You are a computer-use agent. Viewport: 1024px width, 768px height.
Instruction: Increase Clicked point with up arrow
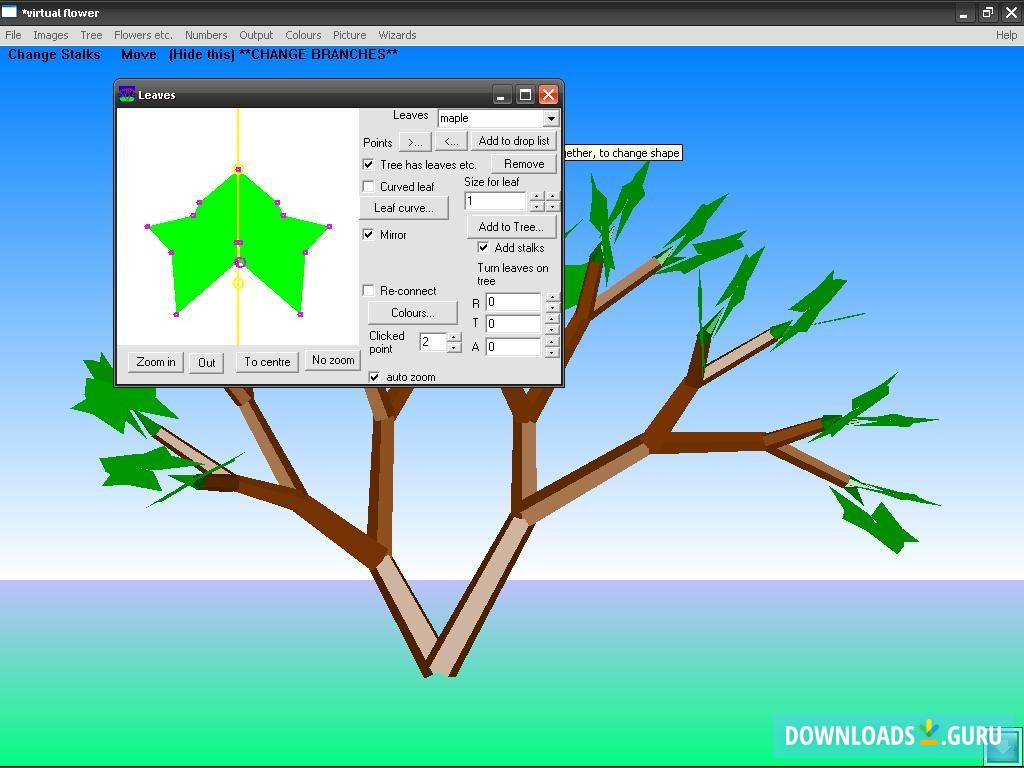455,337
